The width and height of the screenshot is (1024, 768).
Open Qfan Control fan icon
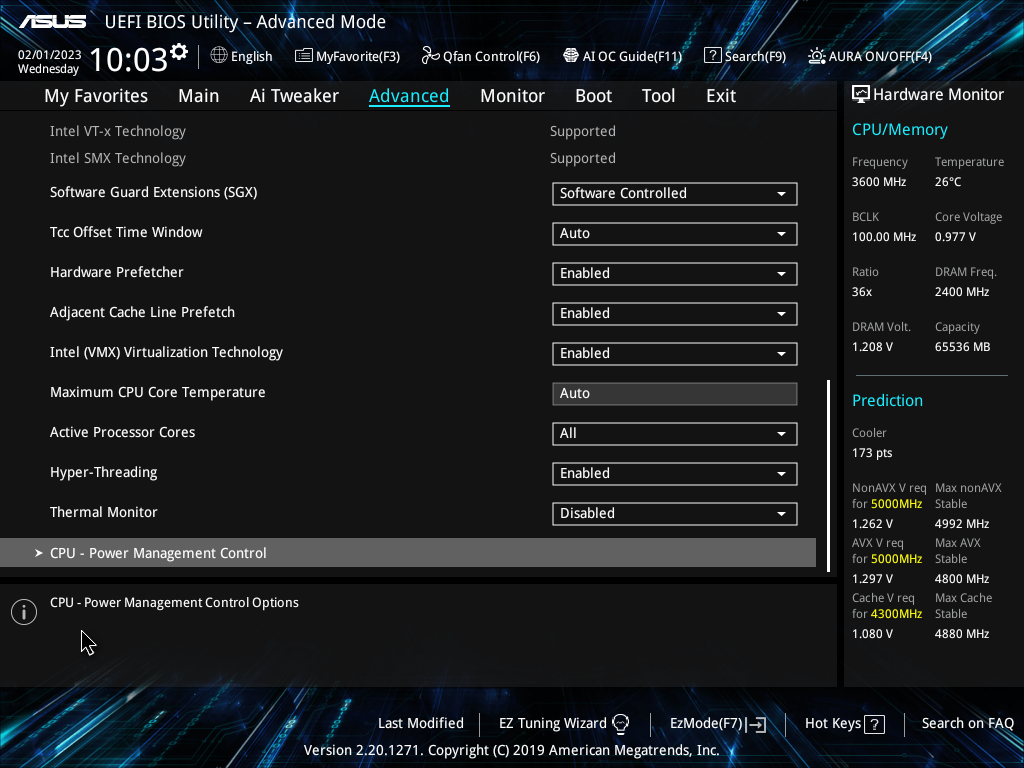[430, 56]
